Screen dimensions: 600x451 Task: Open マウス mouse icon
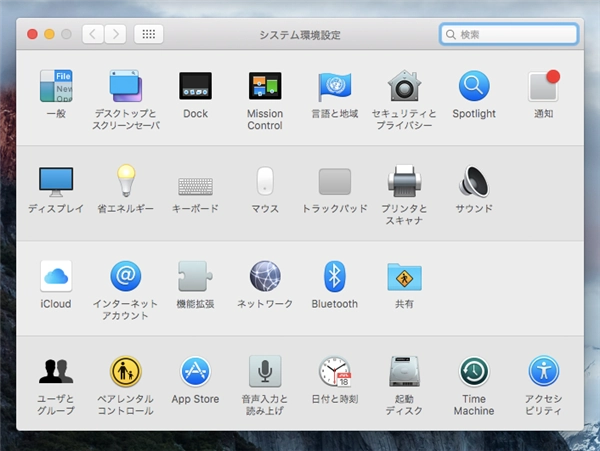[x=265, y=181]
